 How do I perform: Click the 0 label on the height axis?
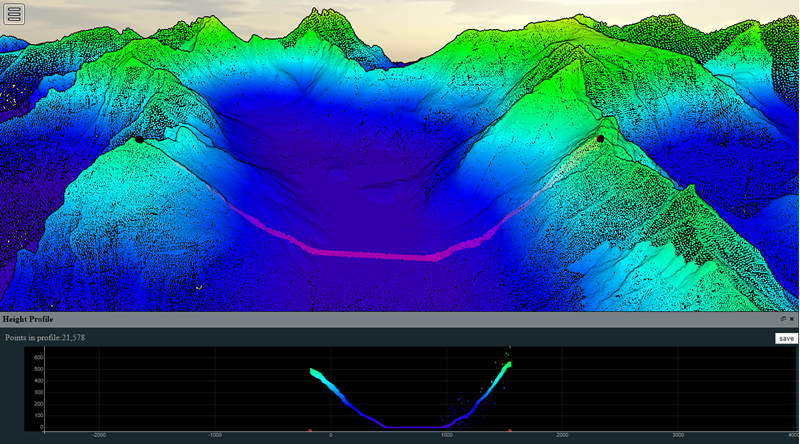pos(42,427)
